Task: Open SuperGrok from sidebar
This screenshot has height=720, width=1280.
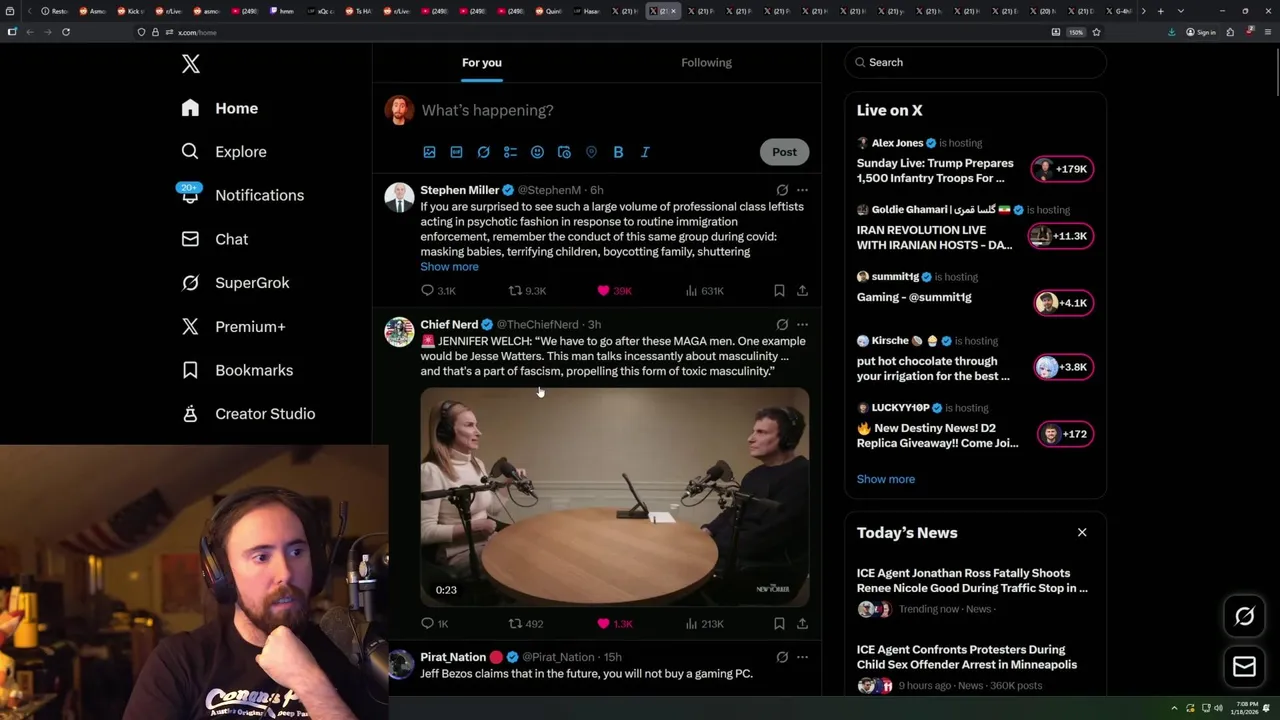Action: pyautogui.click(x=236, y=283)
